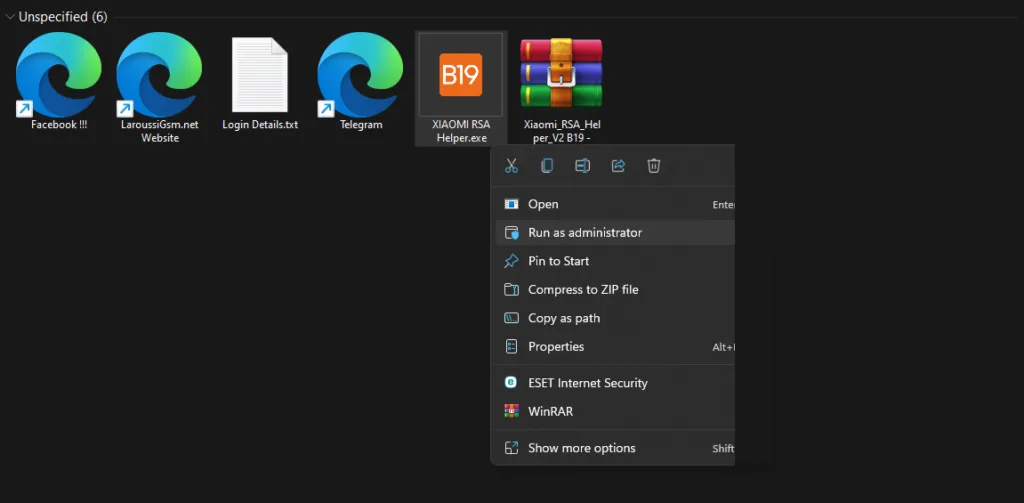Select the LaroussiGsm.net Website shortcut icon

tap(159, 74)
